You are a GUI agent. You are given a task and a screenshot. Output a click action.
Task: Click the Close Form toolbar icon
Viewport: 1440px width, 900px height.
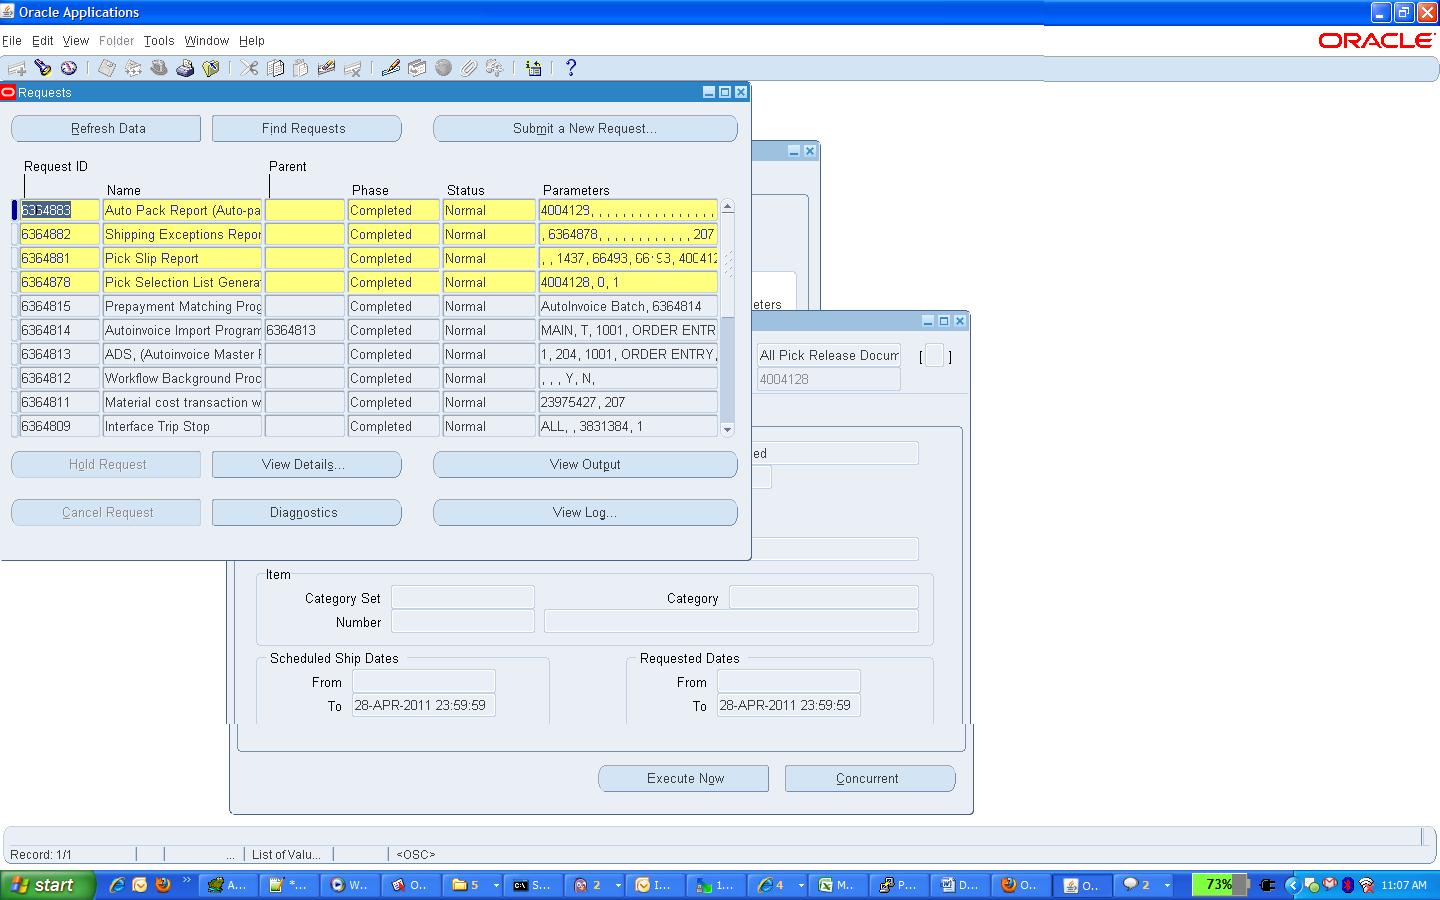click(x=211, y=68)
